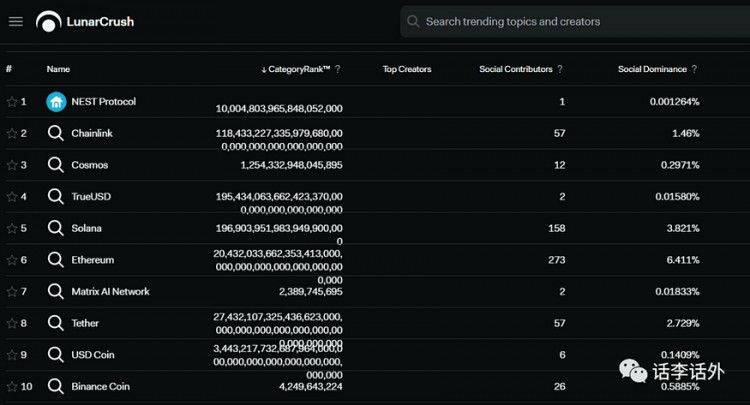The image size is (750, 405).
Task: Open the Solana link
Action: point(86,228)
